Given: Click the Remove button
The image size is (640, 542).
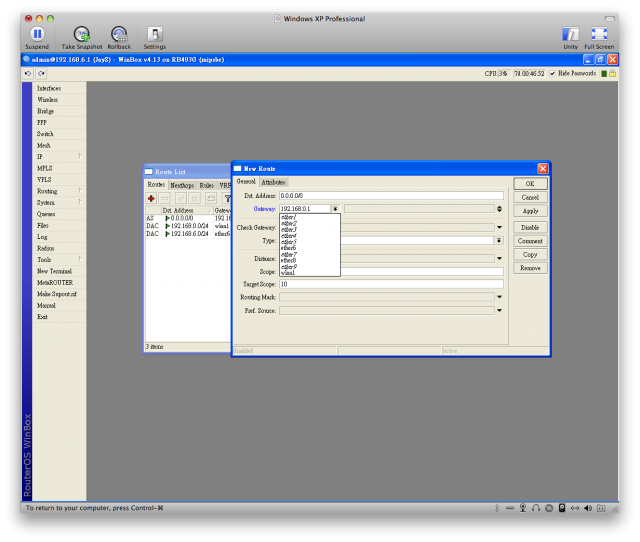Looking at the screenshot, I should (530, 268).
